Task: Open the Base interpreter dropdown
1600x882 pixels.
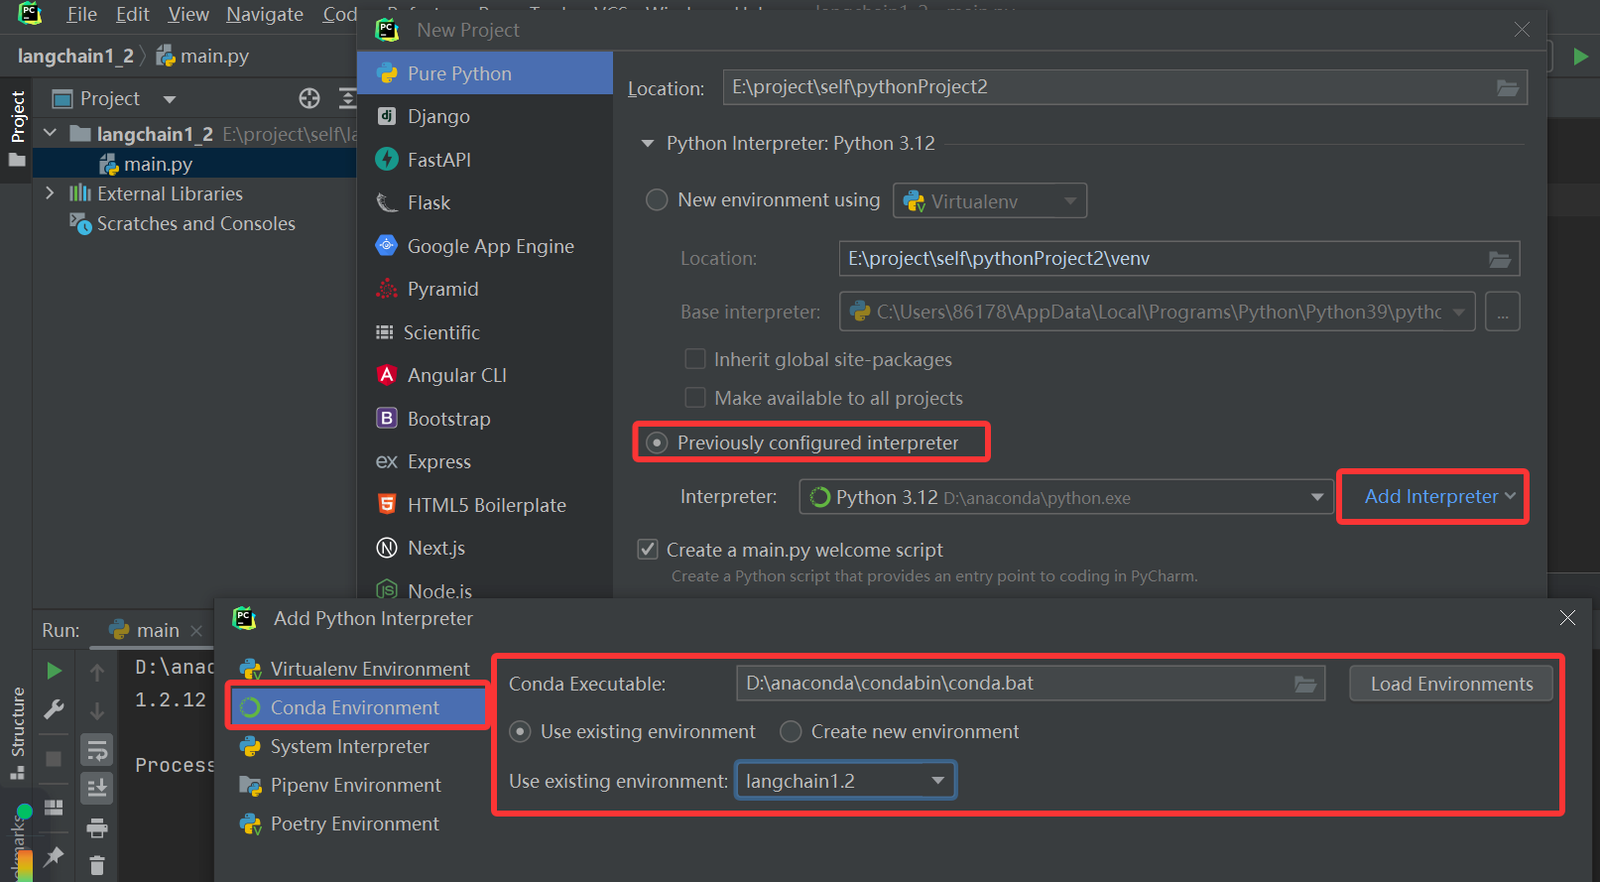Action: [1157, 312]
